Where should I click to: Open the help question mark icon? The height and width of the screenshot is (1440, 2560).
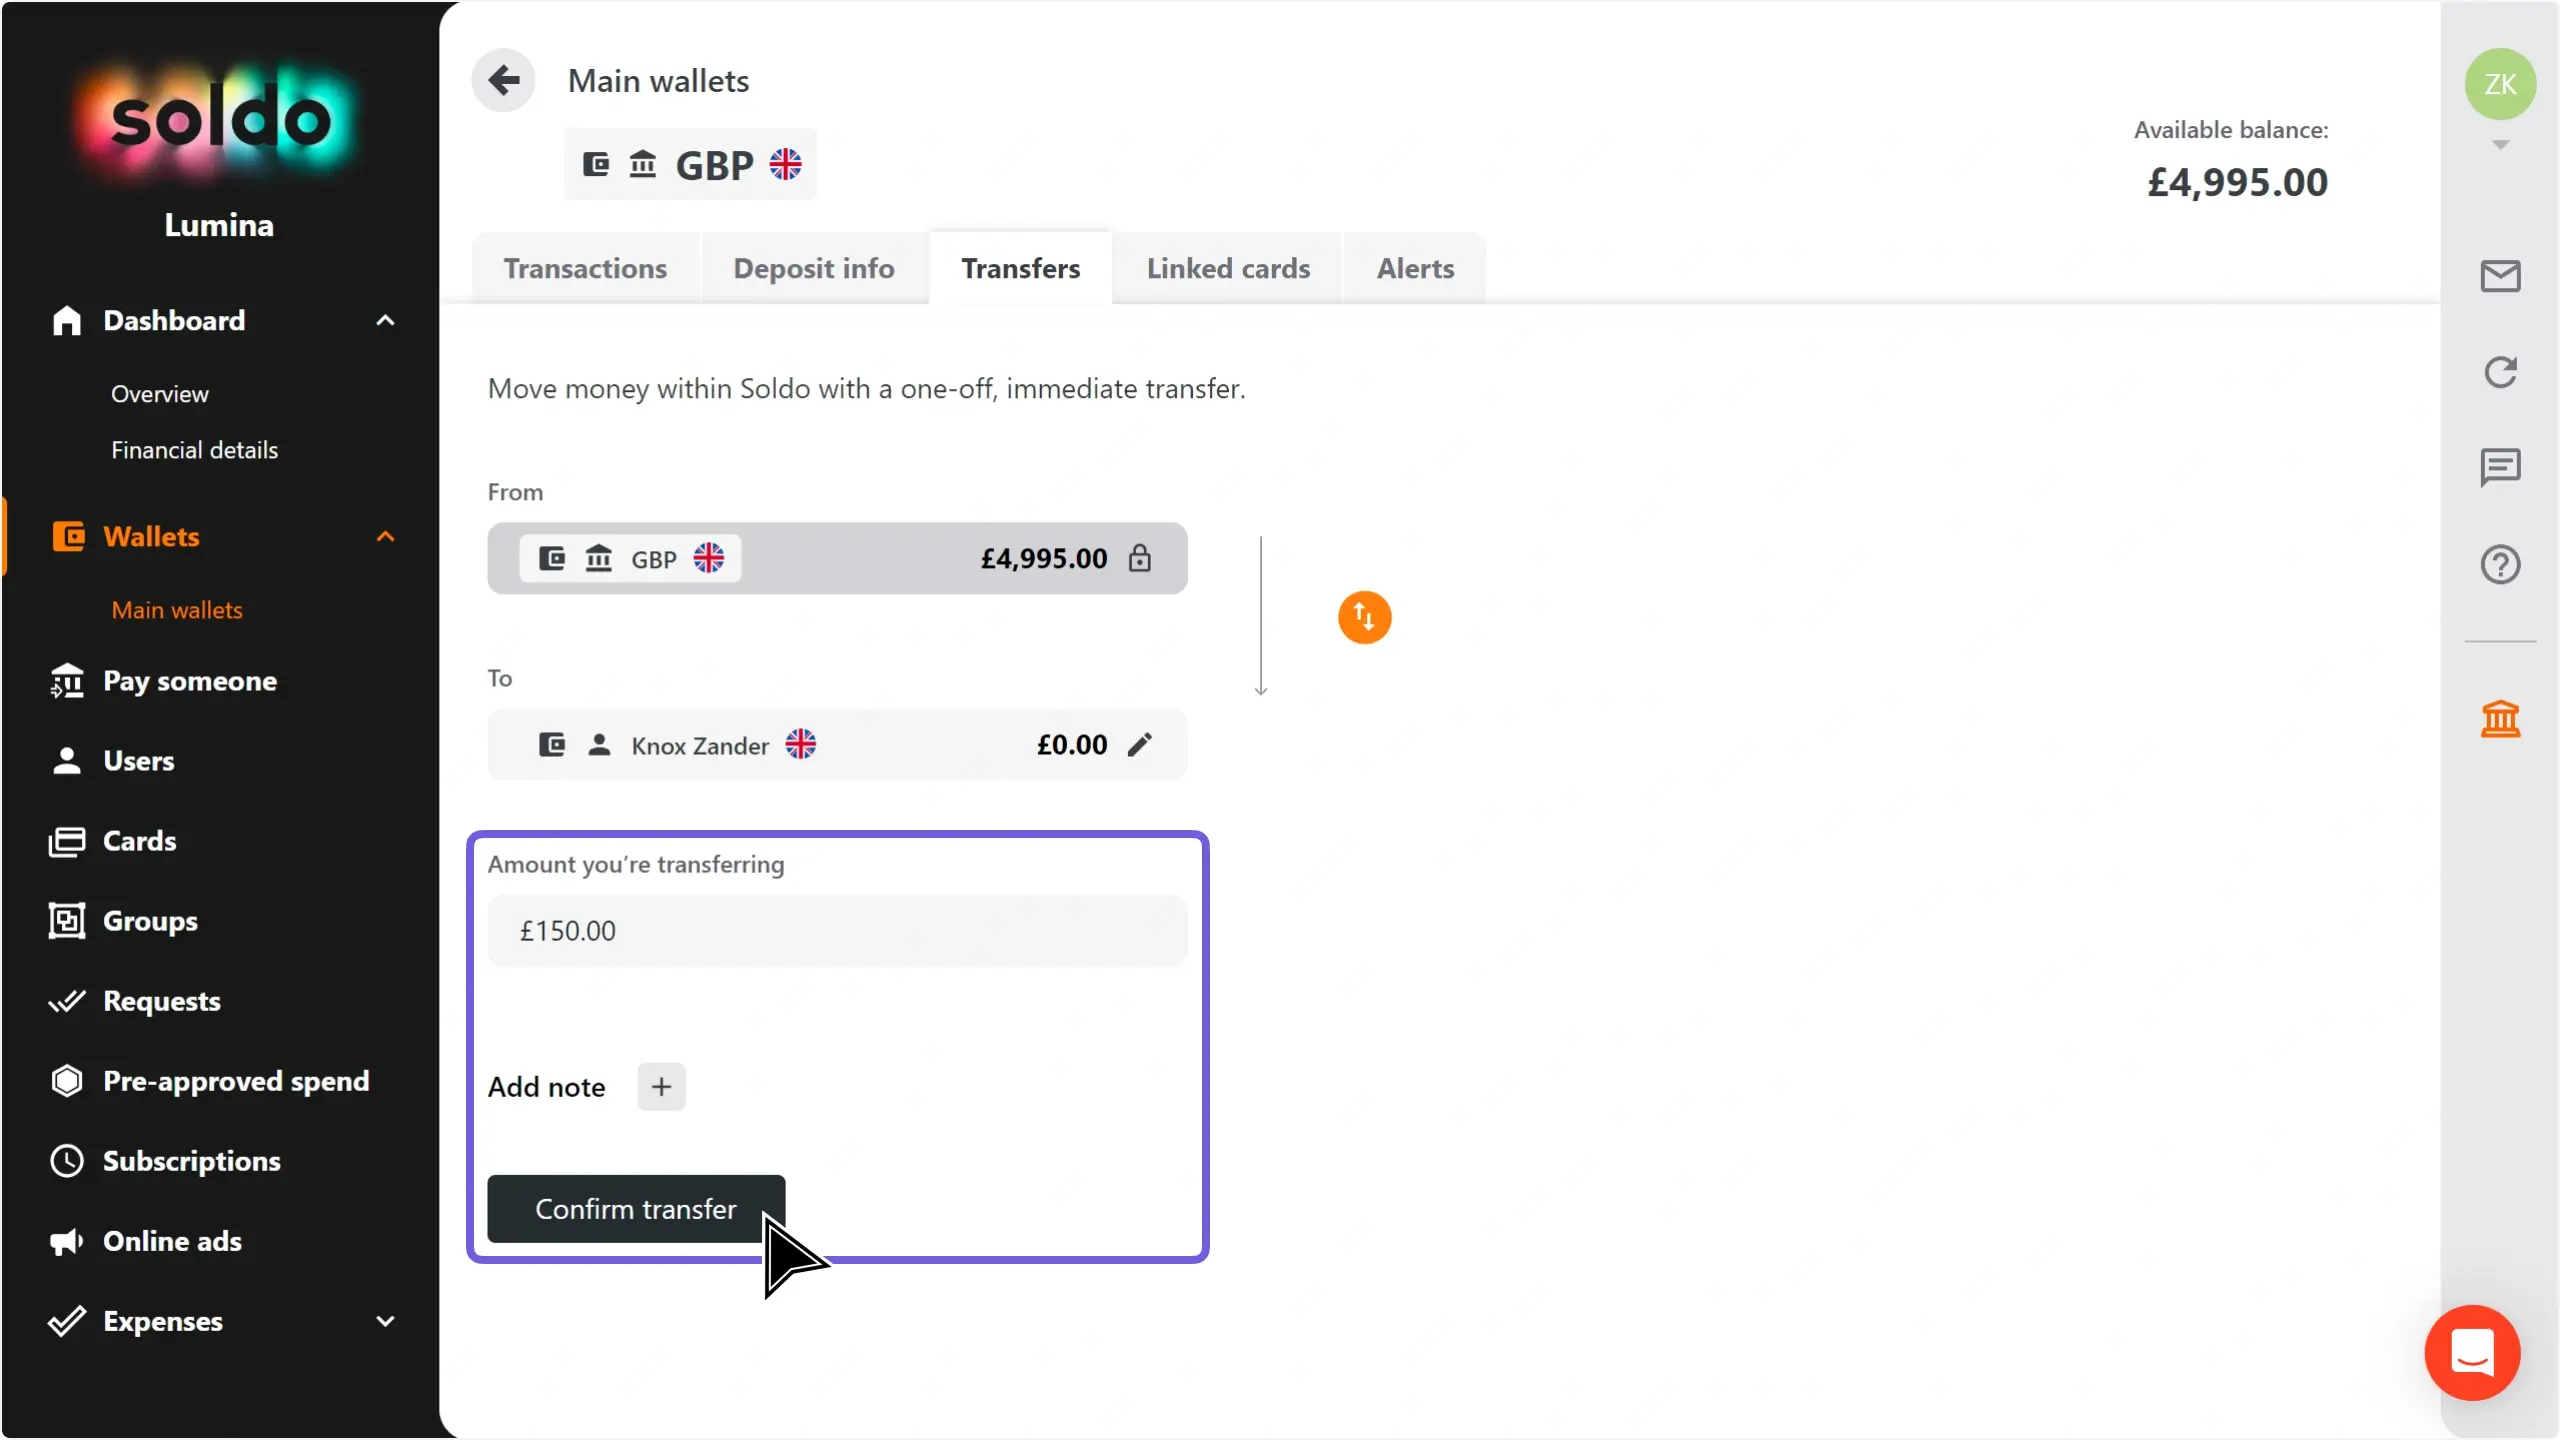click(x=2500, y=565)
